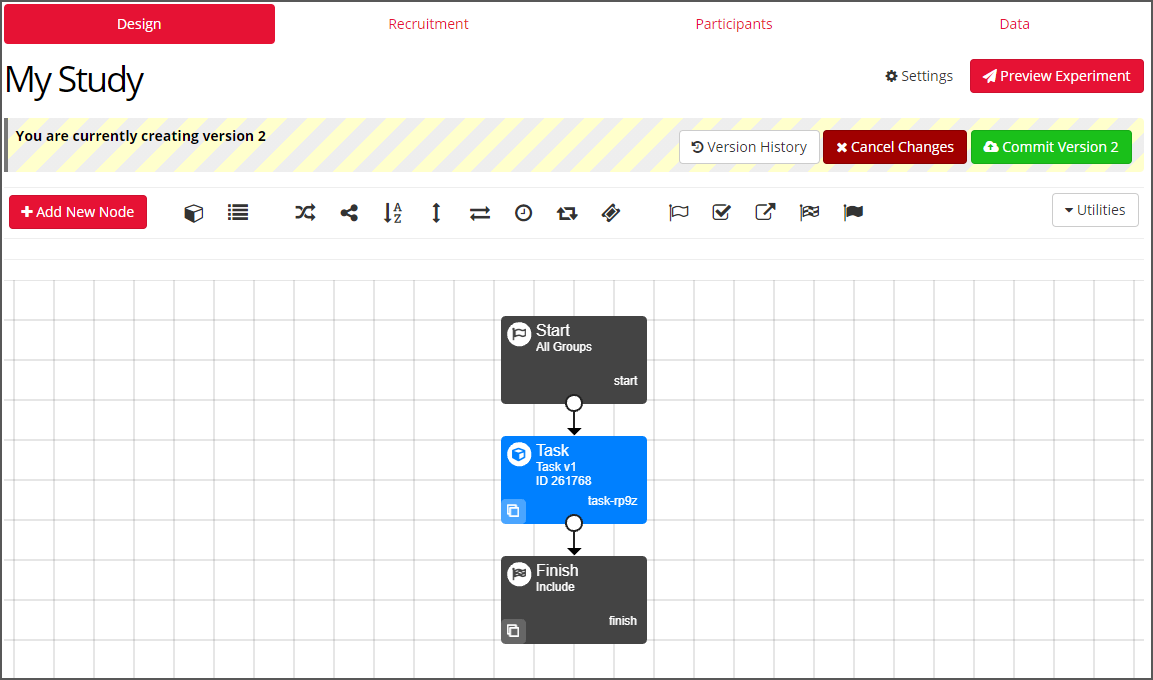Open the Participants tab

point(734,23)
